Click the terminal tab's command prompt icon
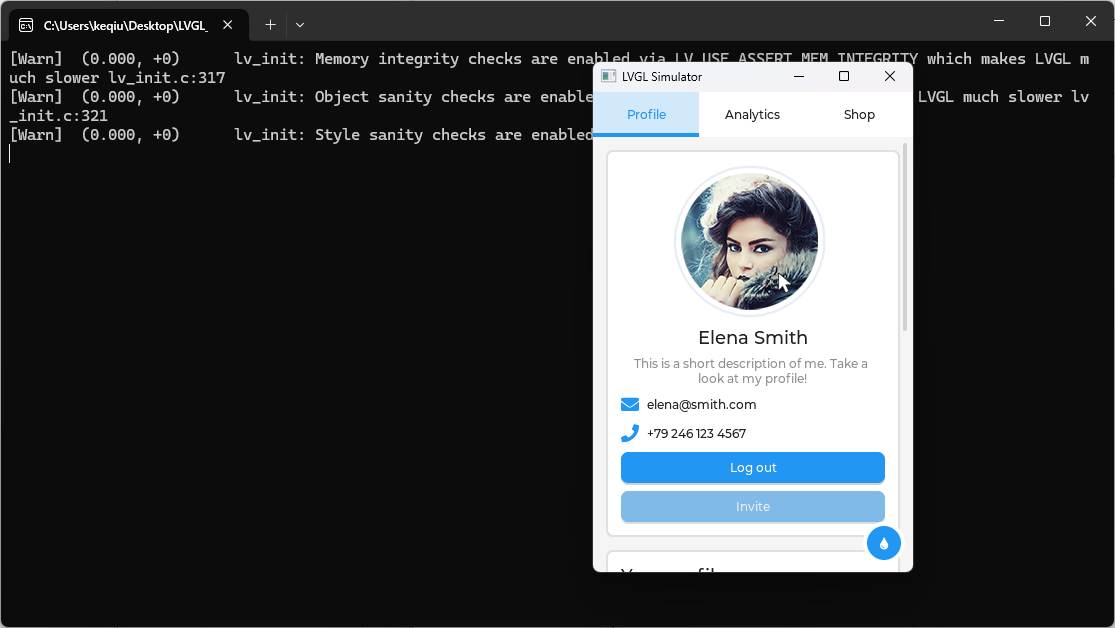The height and width of the screenshot is (628, 1115). coord(27,25)
